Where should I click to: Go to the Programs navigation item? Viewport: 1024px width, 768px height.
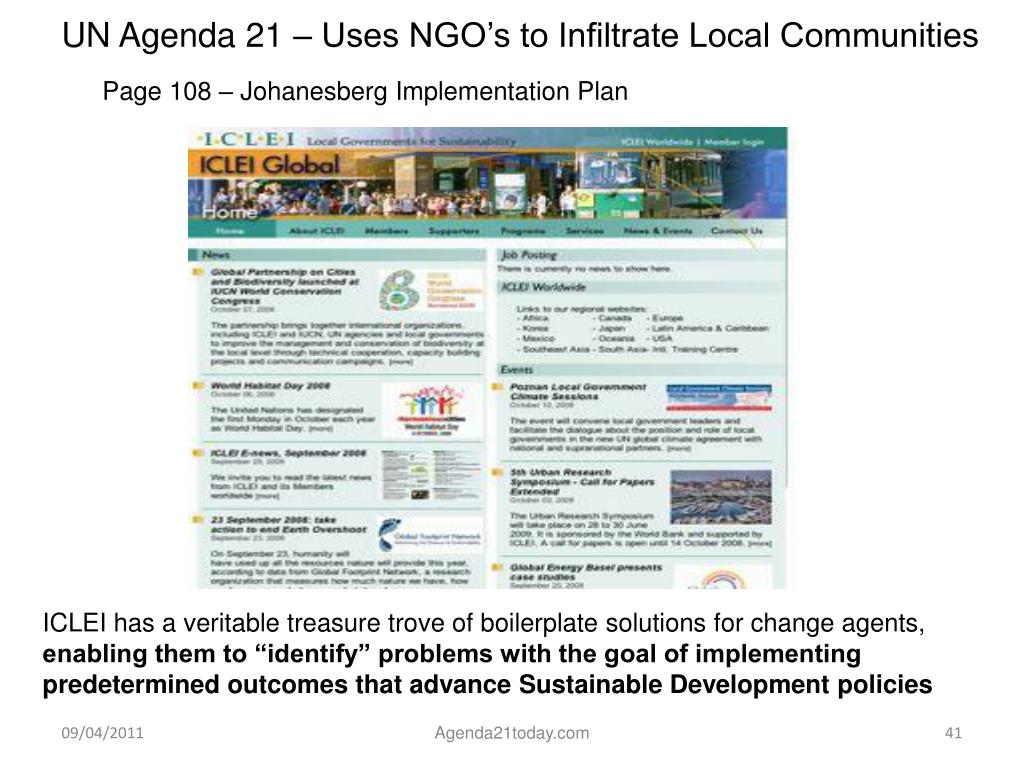point(523,231)
